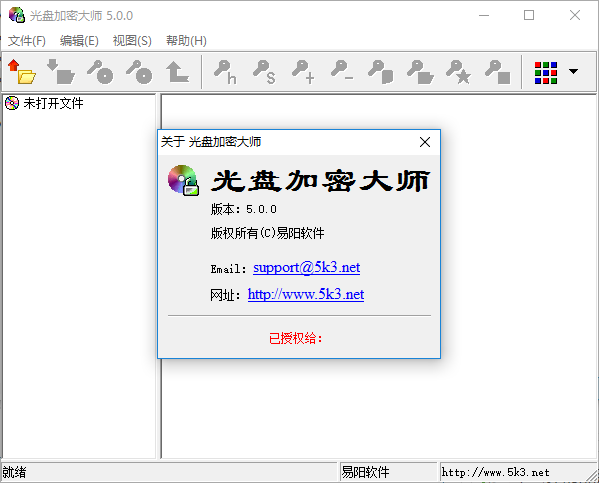599x483 pixels.
Task: Click the app icon in the title bar
Action: coord(17,15)
